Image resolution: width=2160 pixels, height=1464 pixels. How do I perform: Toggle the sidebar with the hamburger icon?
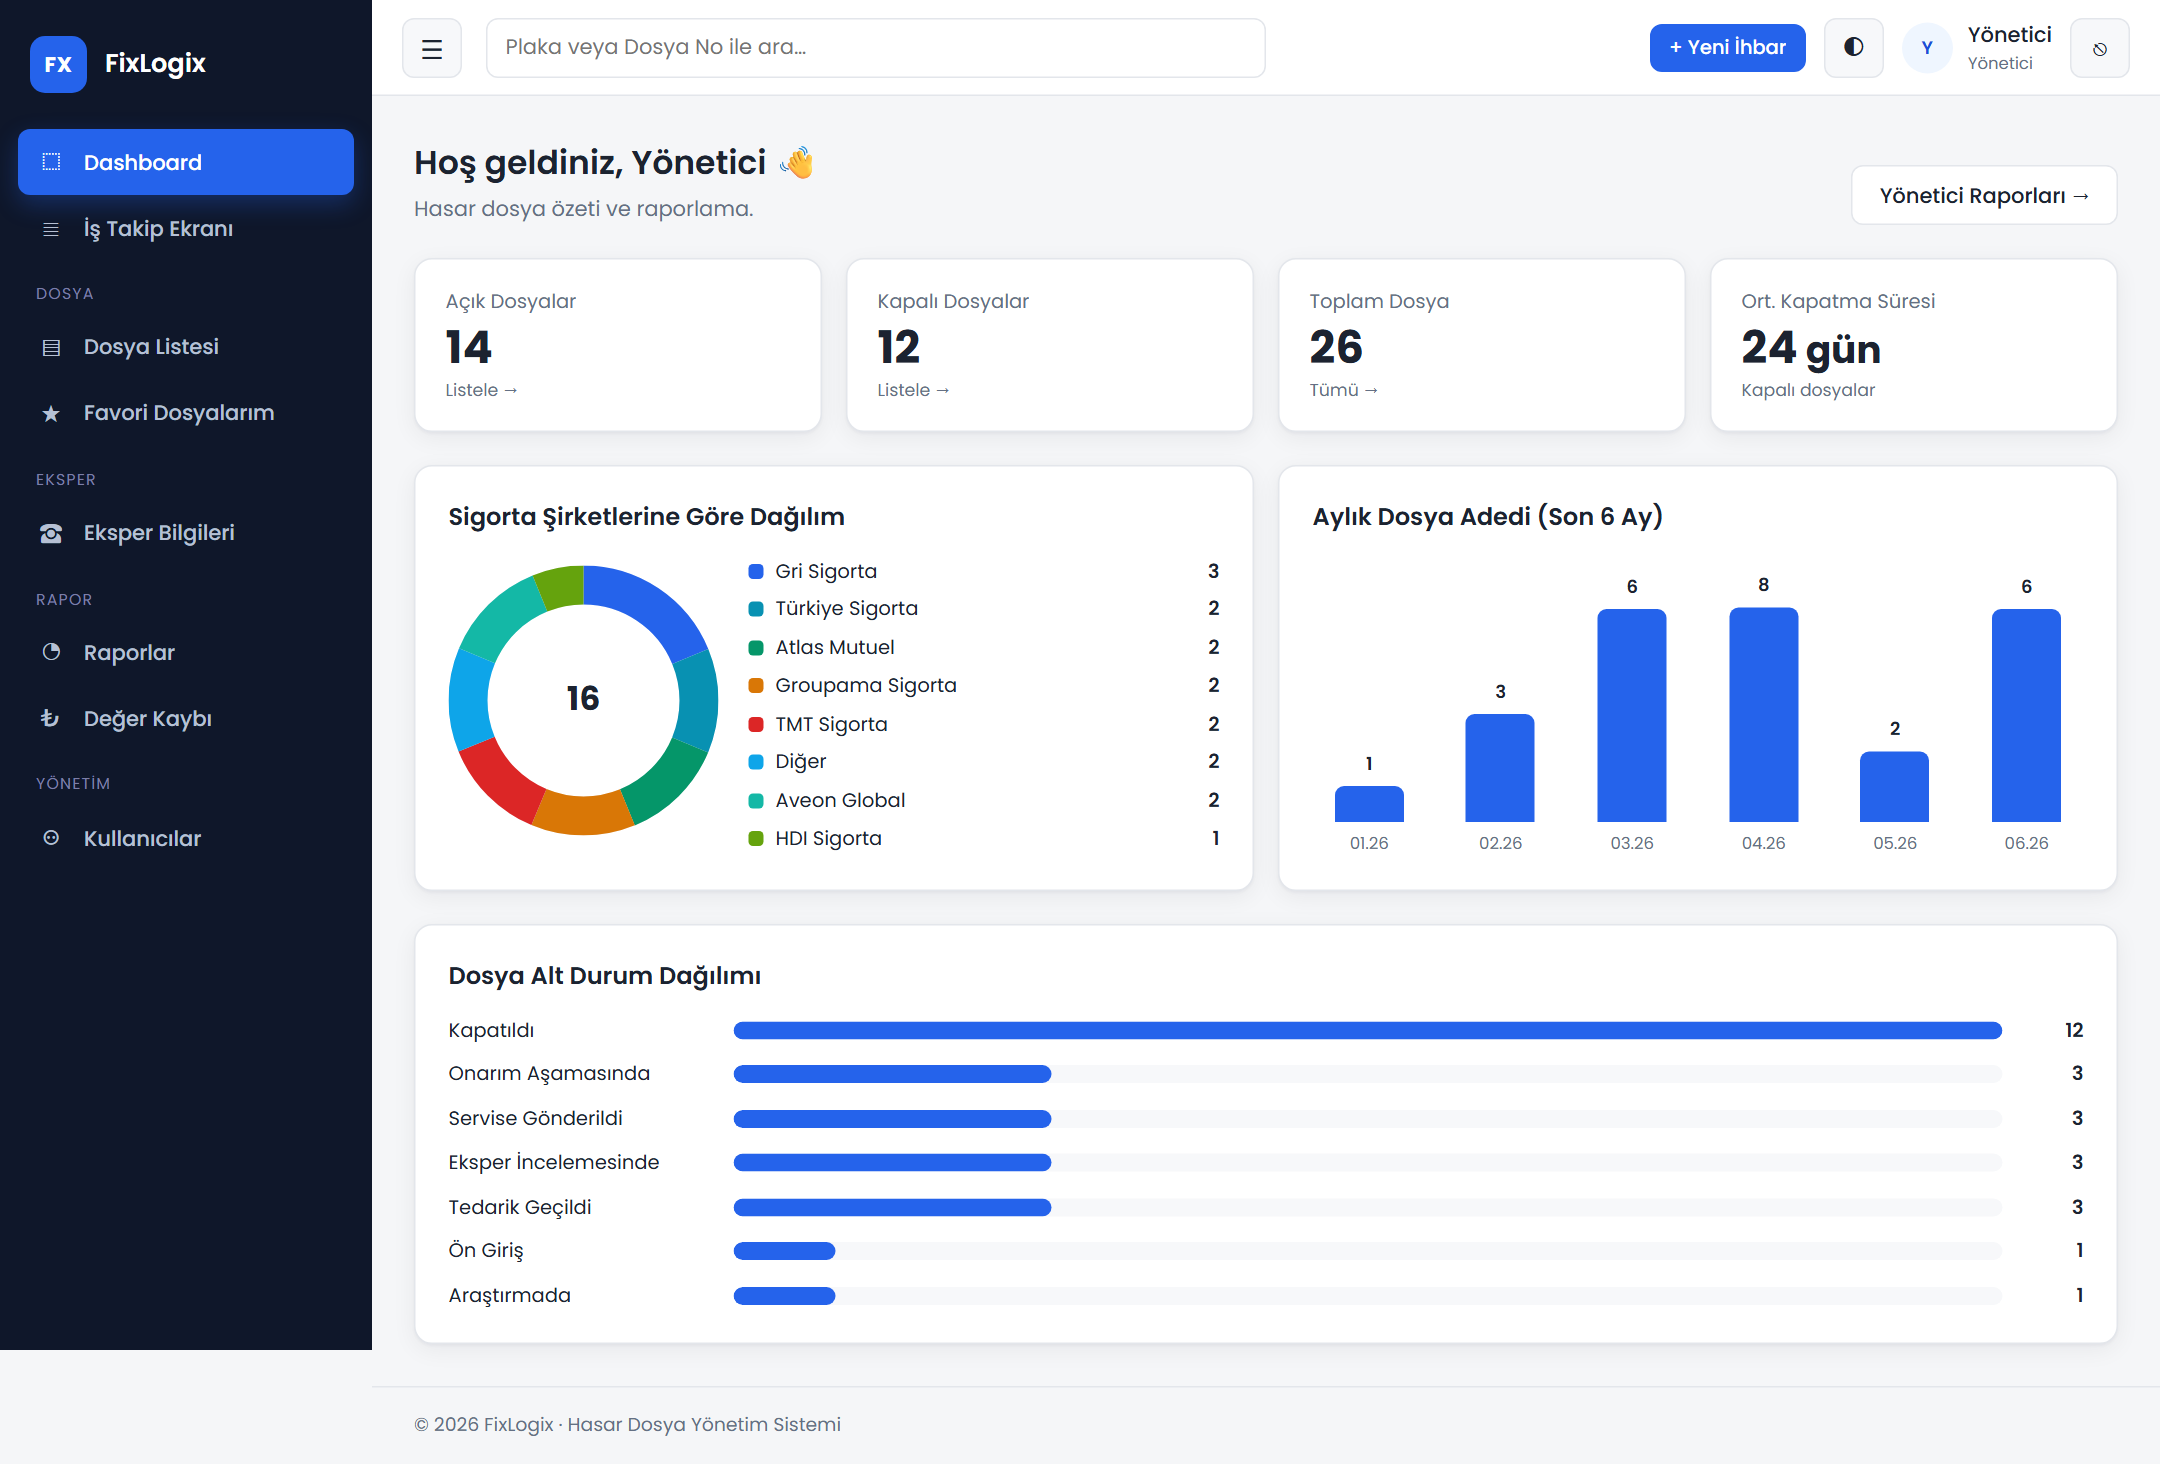point(432,48)
